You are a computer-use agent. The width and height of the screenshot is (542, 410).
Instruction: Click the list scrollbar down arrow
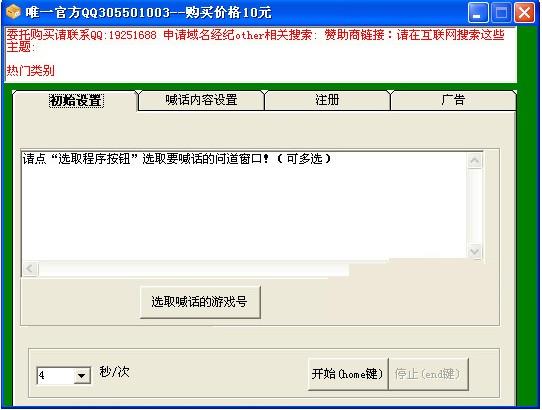pyautogui.click(x=475, y=251)
